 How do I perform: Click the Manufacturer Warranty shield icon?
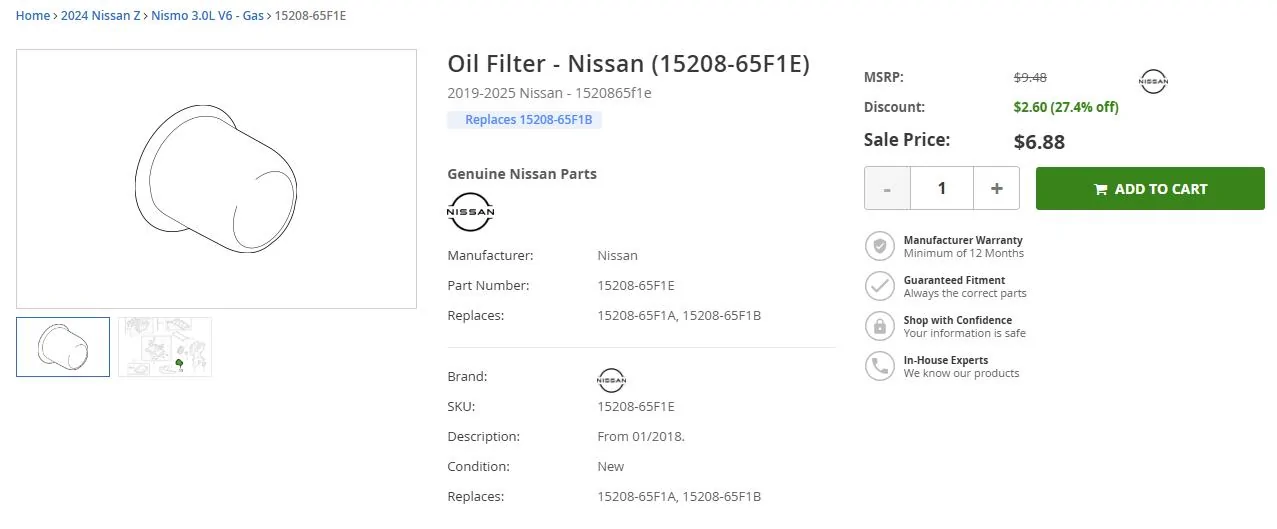coord(880,246)
